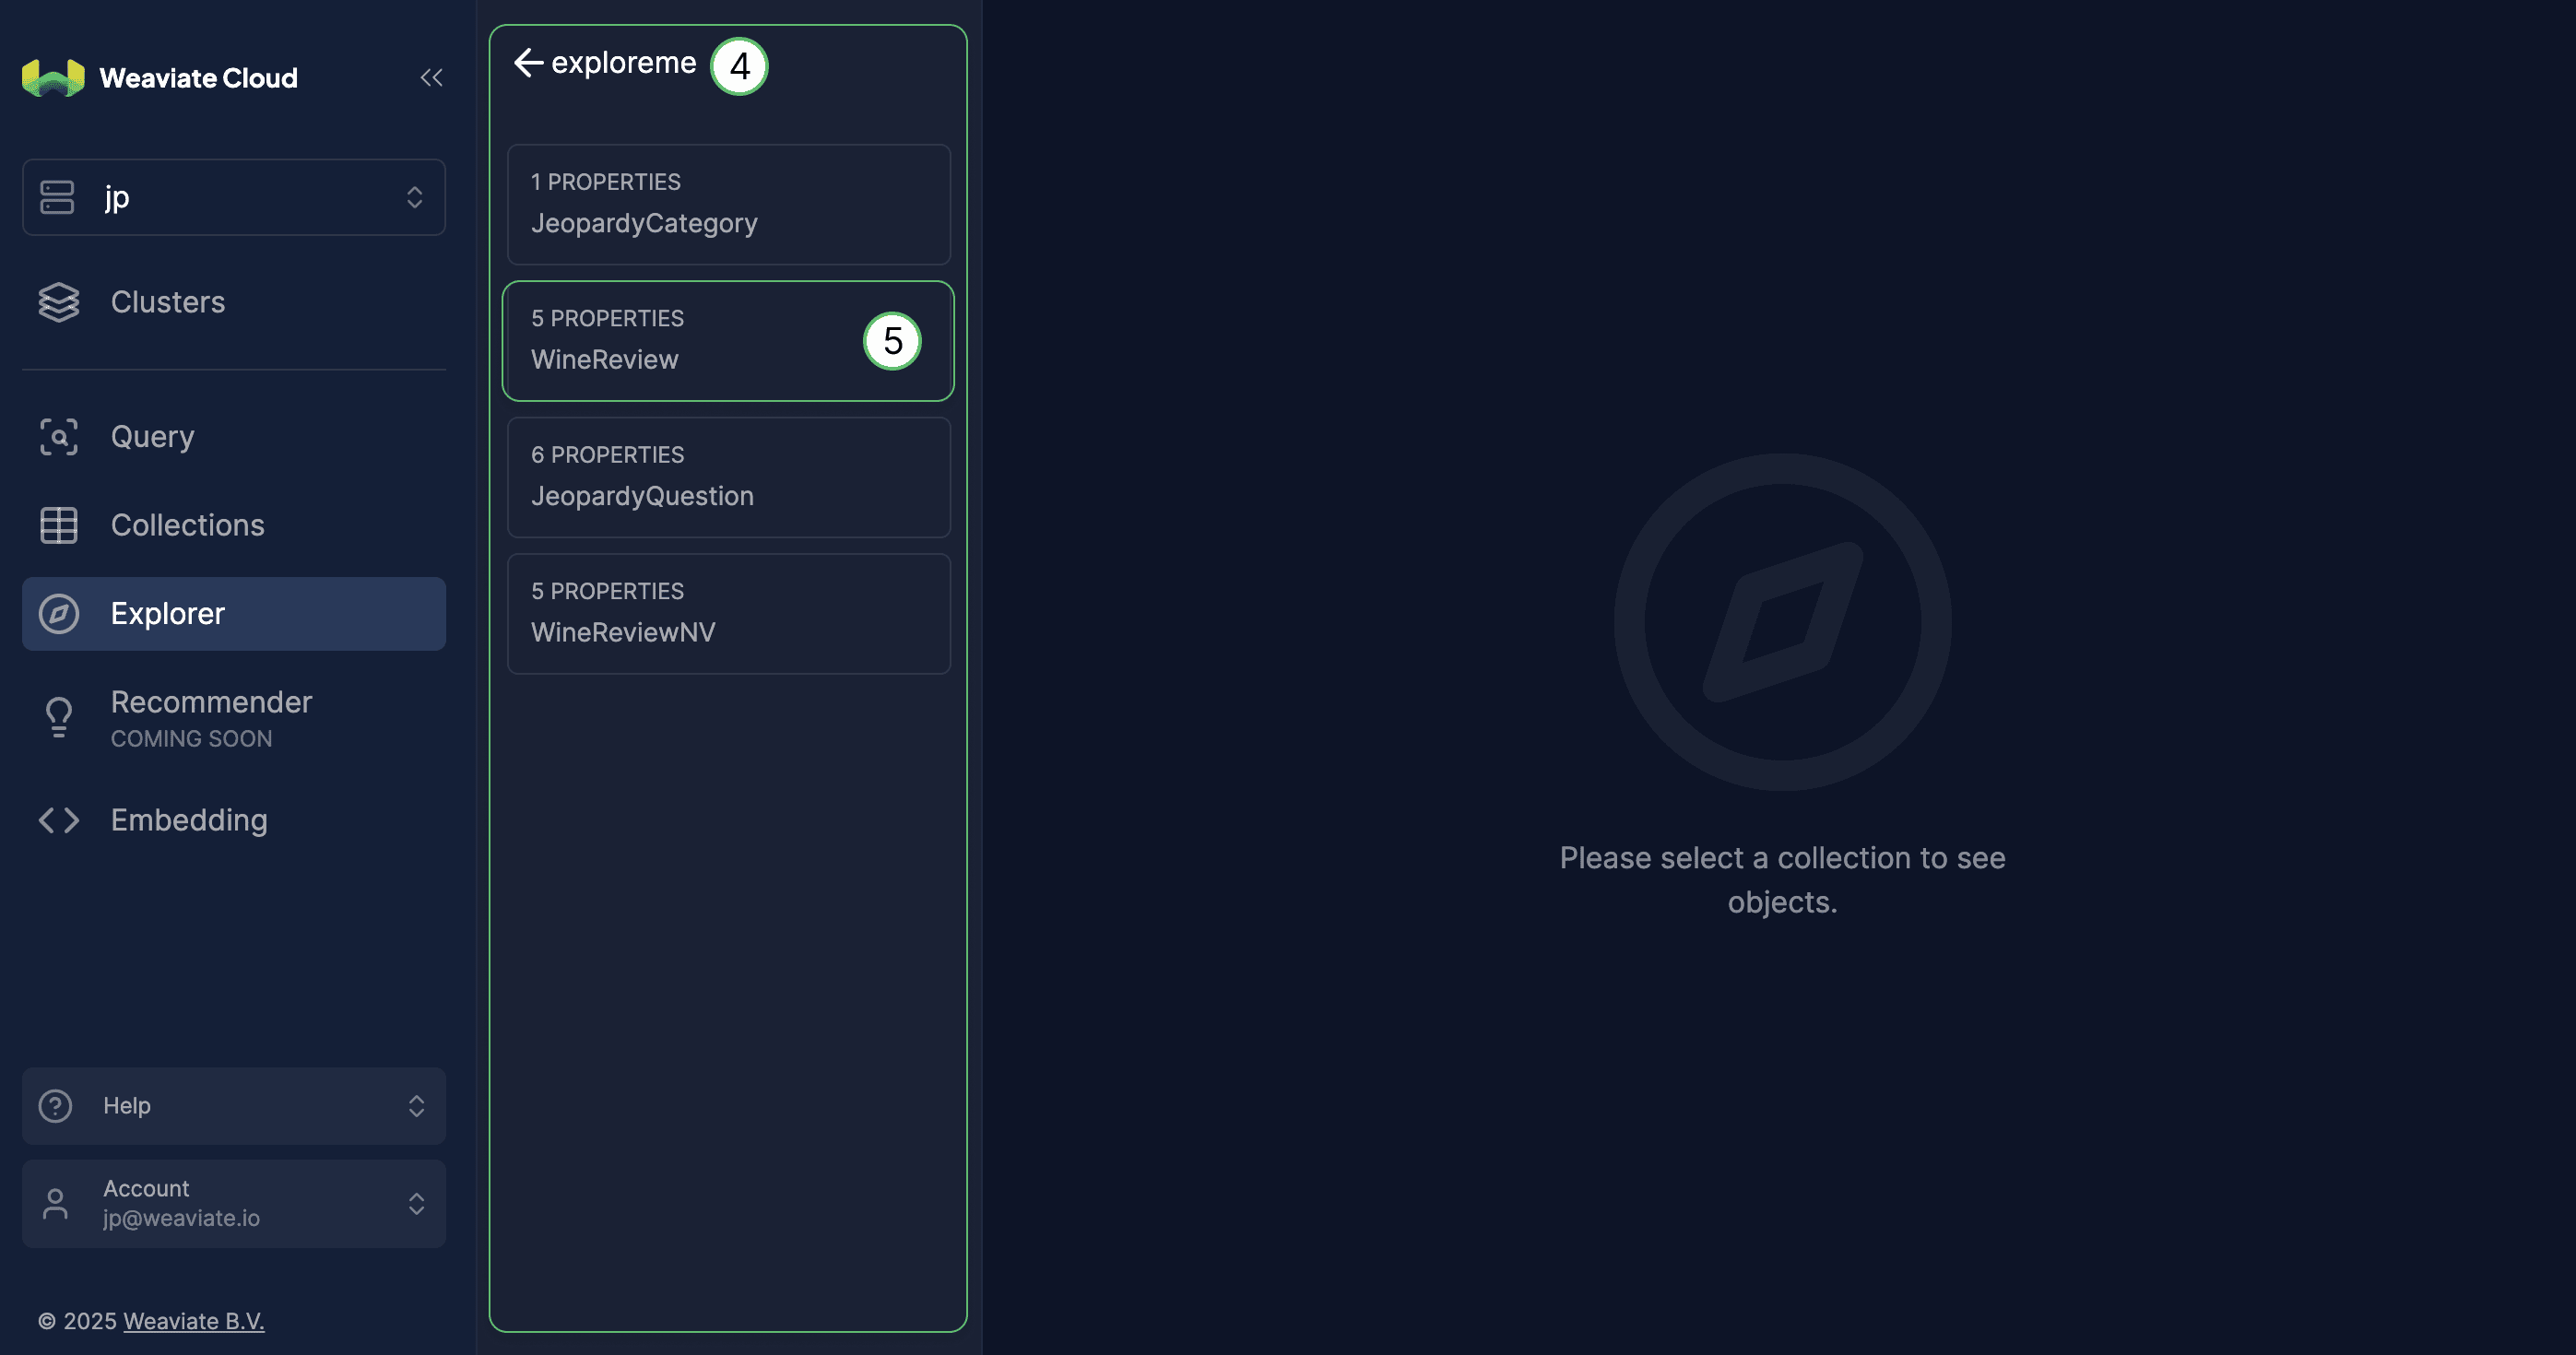Select the WineReviewNV collection
The height and width of the screenshot is (1355, 2576).
coord(729,614)
